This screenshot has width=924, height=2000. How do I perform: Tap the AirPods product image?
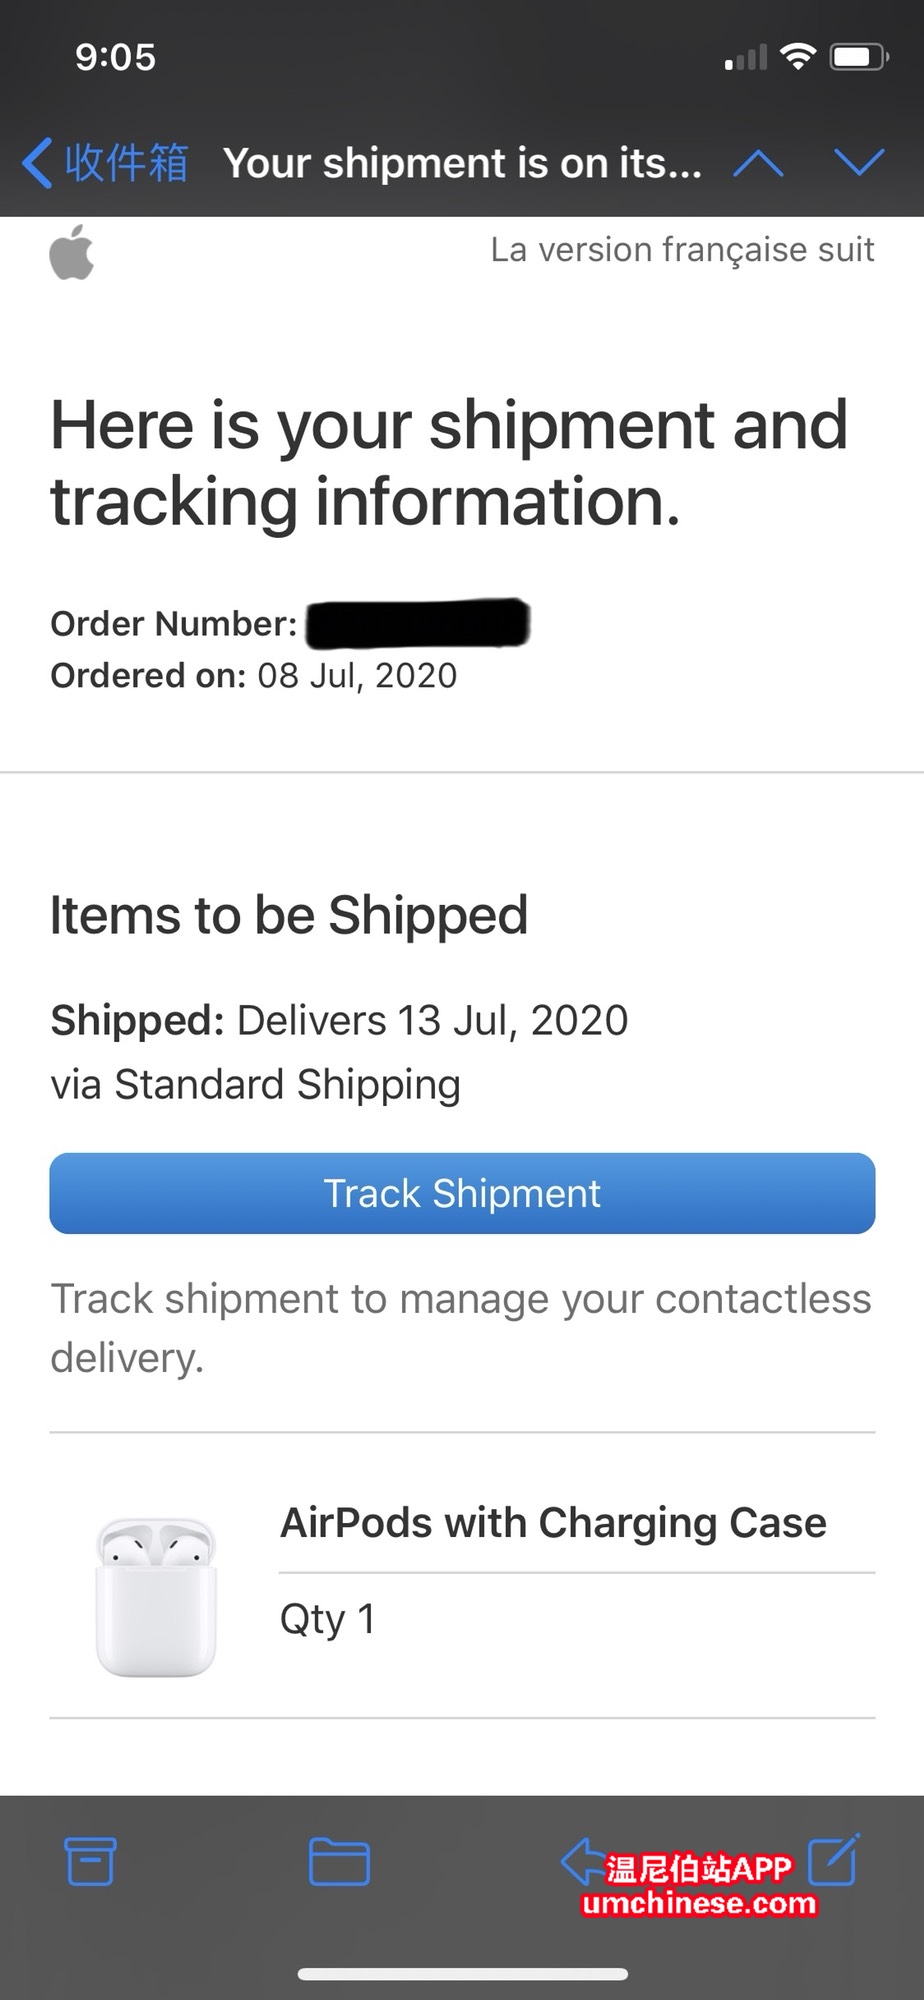click(x=156, y=1596)
